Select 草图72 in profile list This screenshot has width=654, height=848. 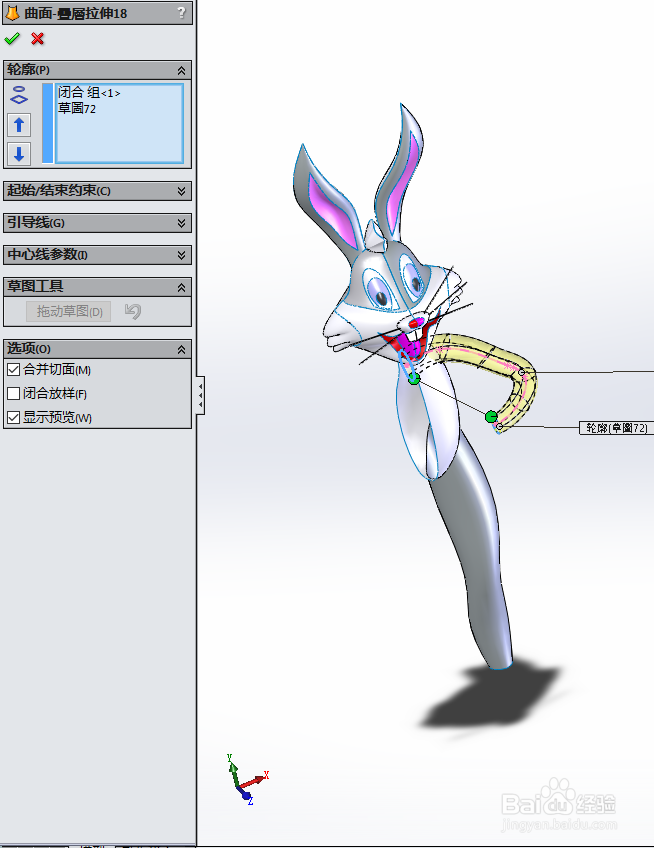pos(77,109)
